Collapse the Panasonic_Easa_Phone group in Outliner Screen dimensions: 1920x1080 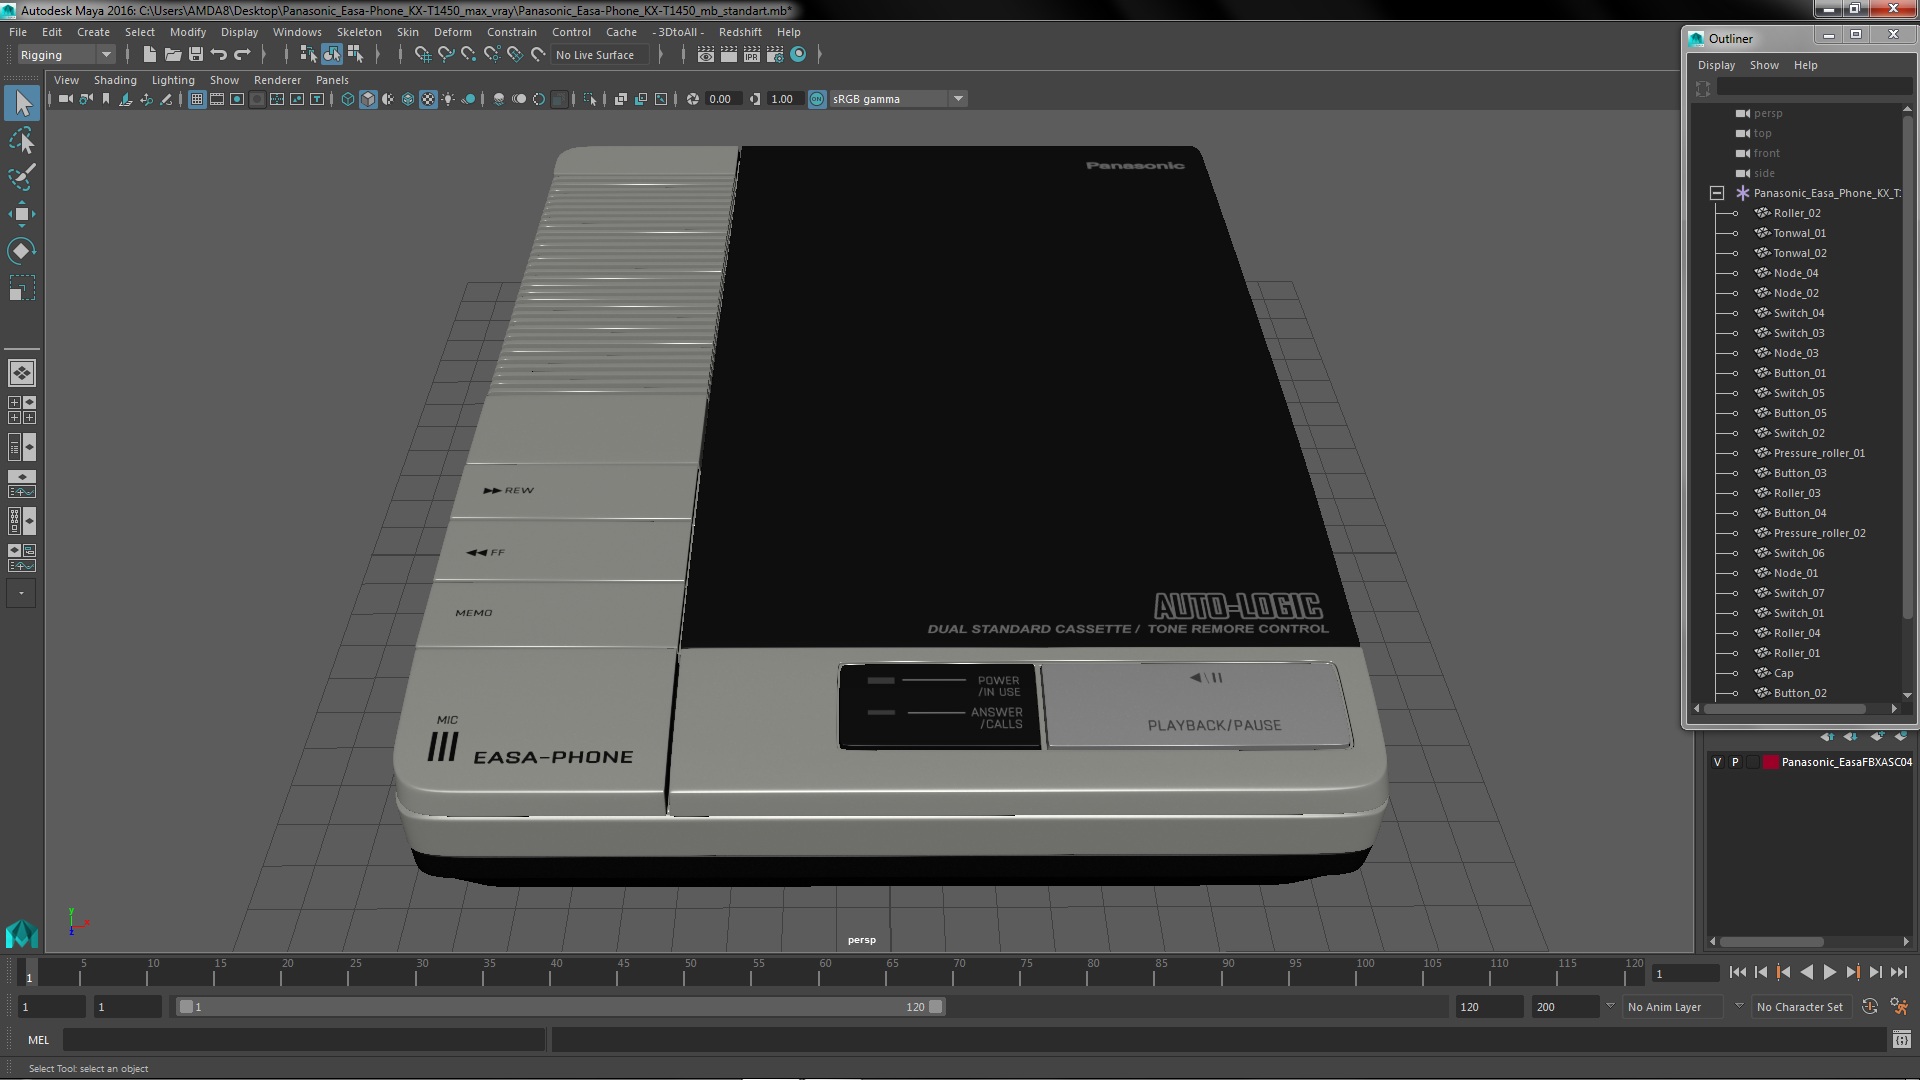point(1717,193)
